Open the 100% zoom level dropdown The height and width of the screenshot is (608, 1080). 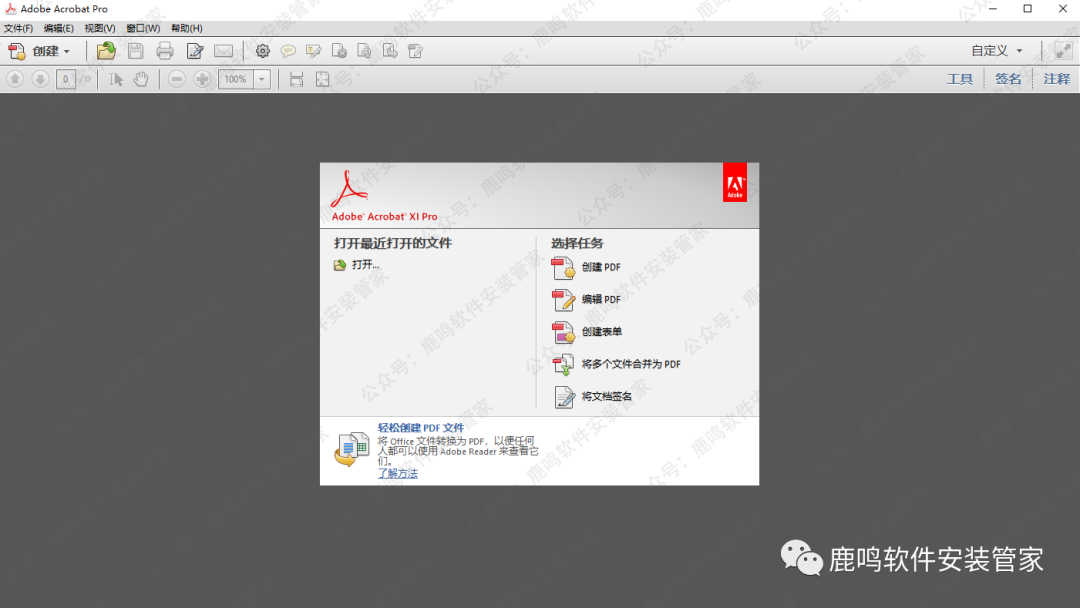point(262,79)
